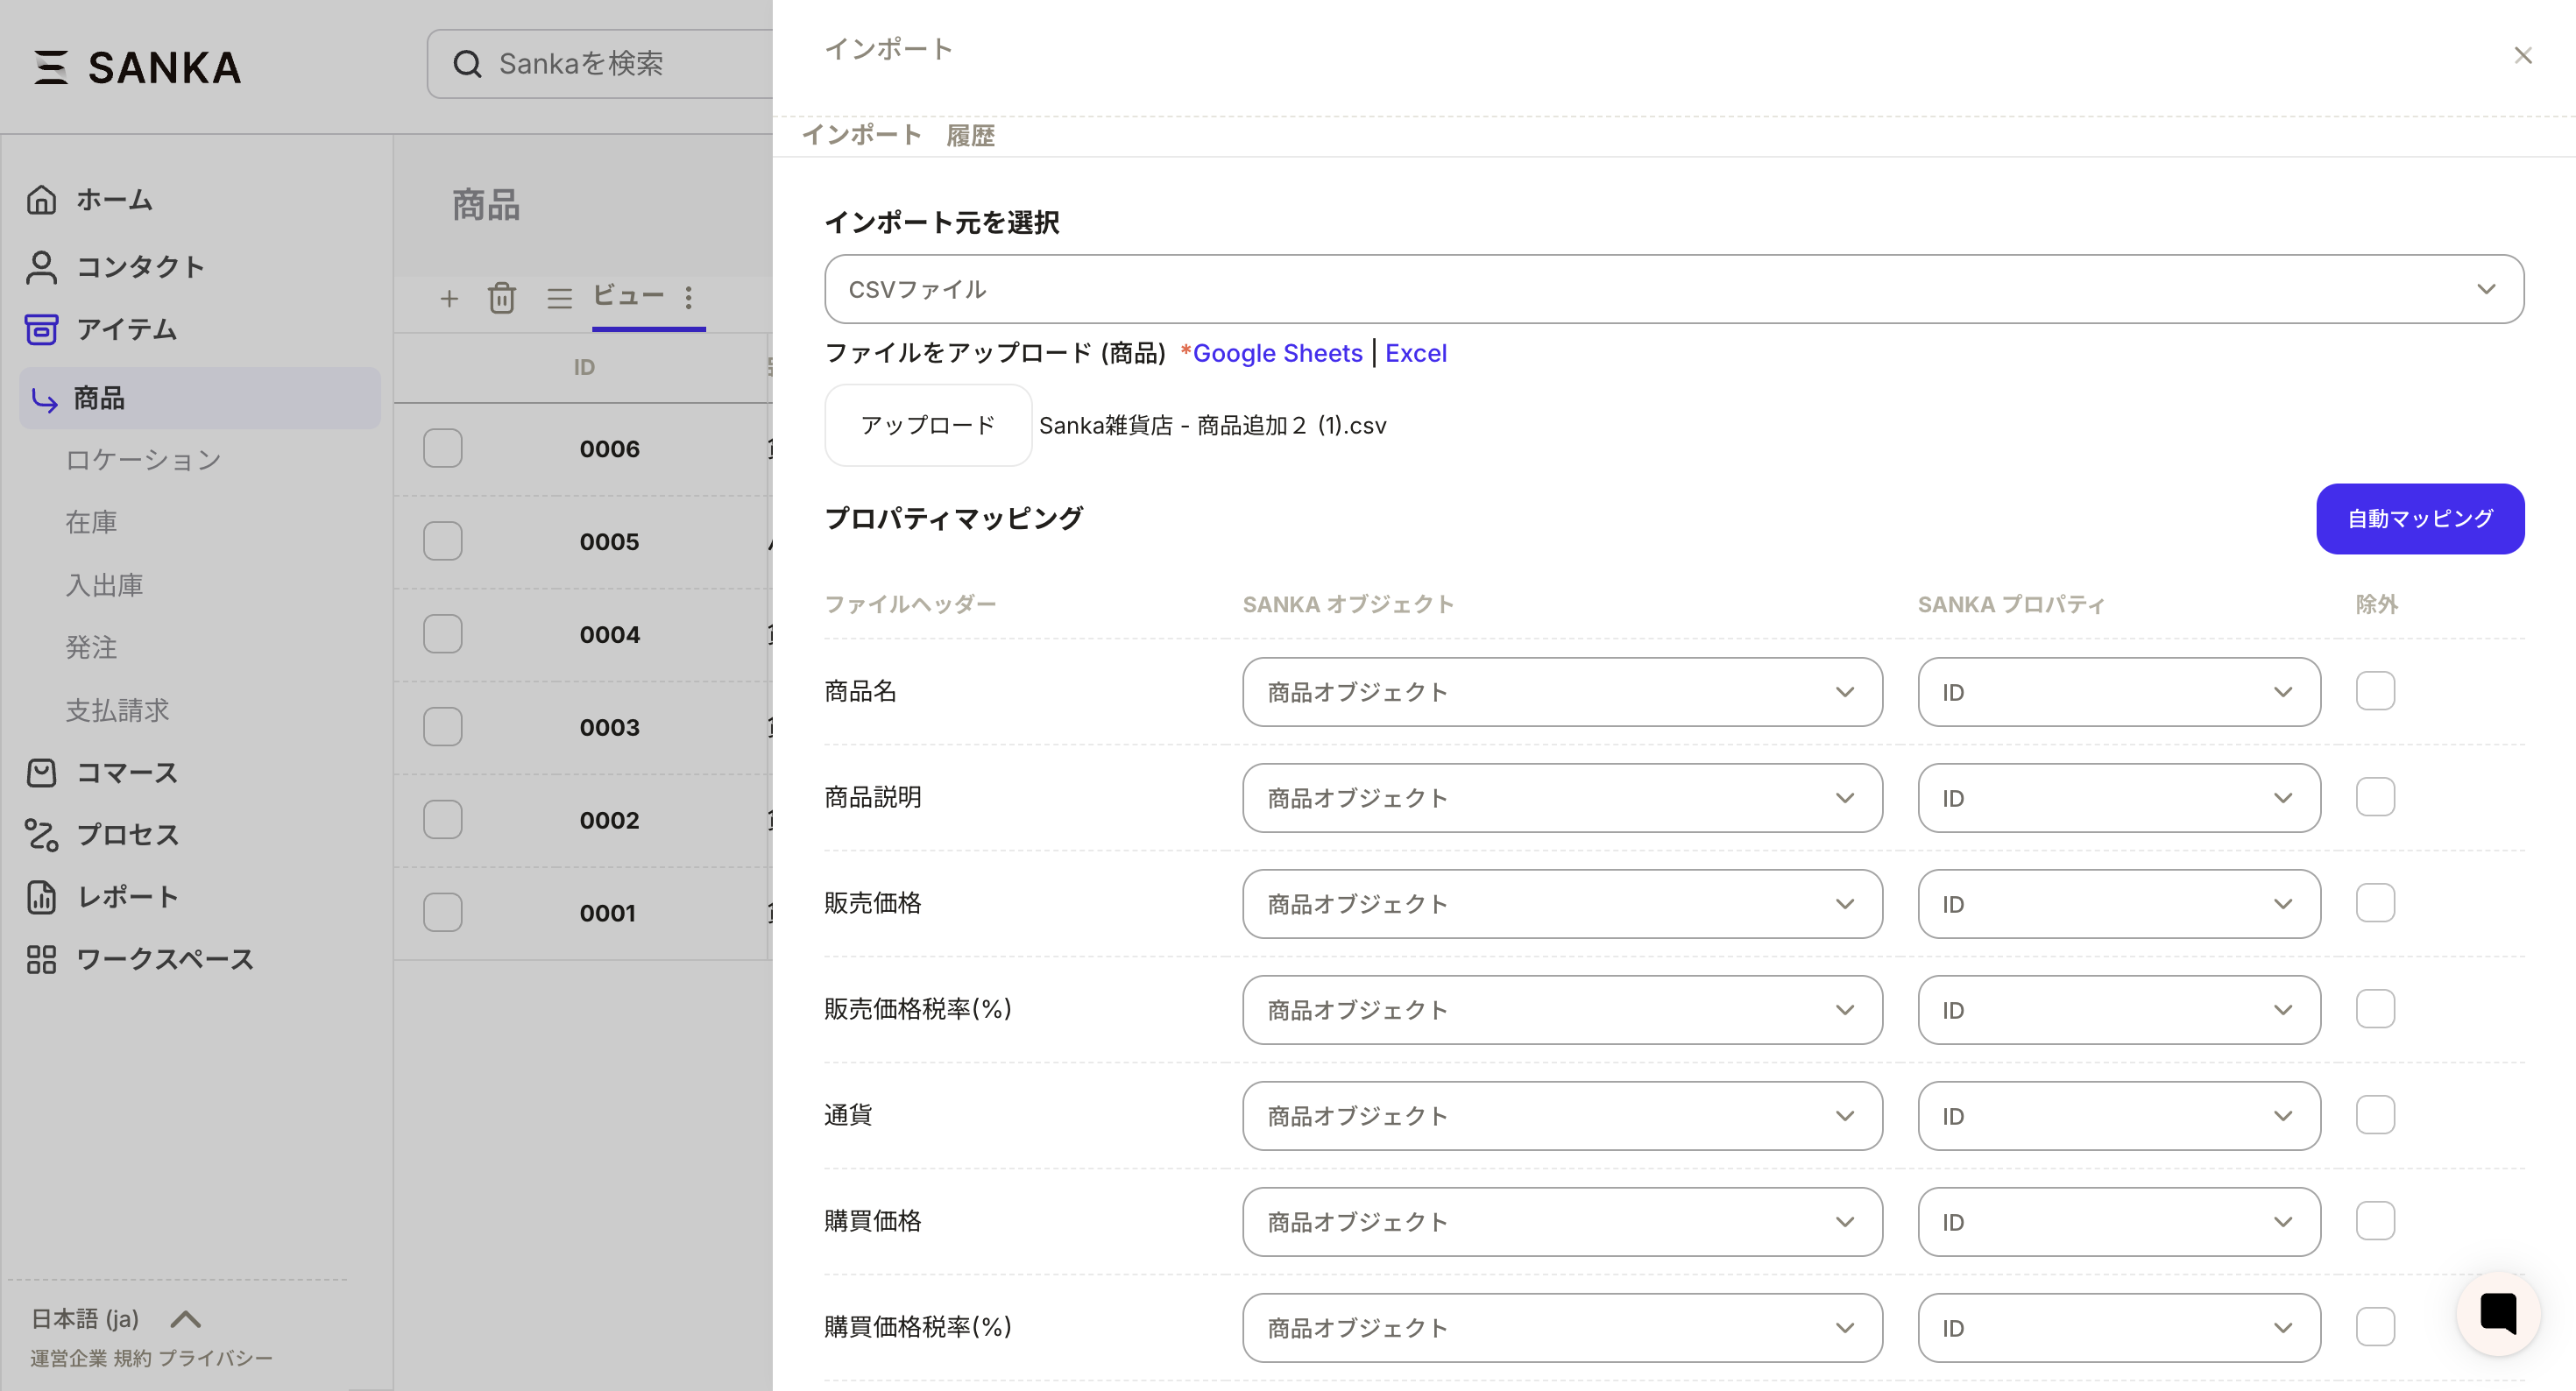
Task: Open the Workspace grid icon
Action: click(41, 960)
